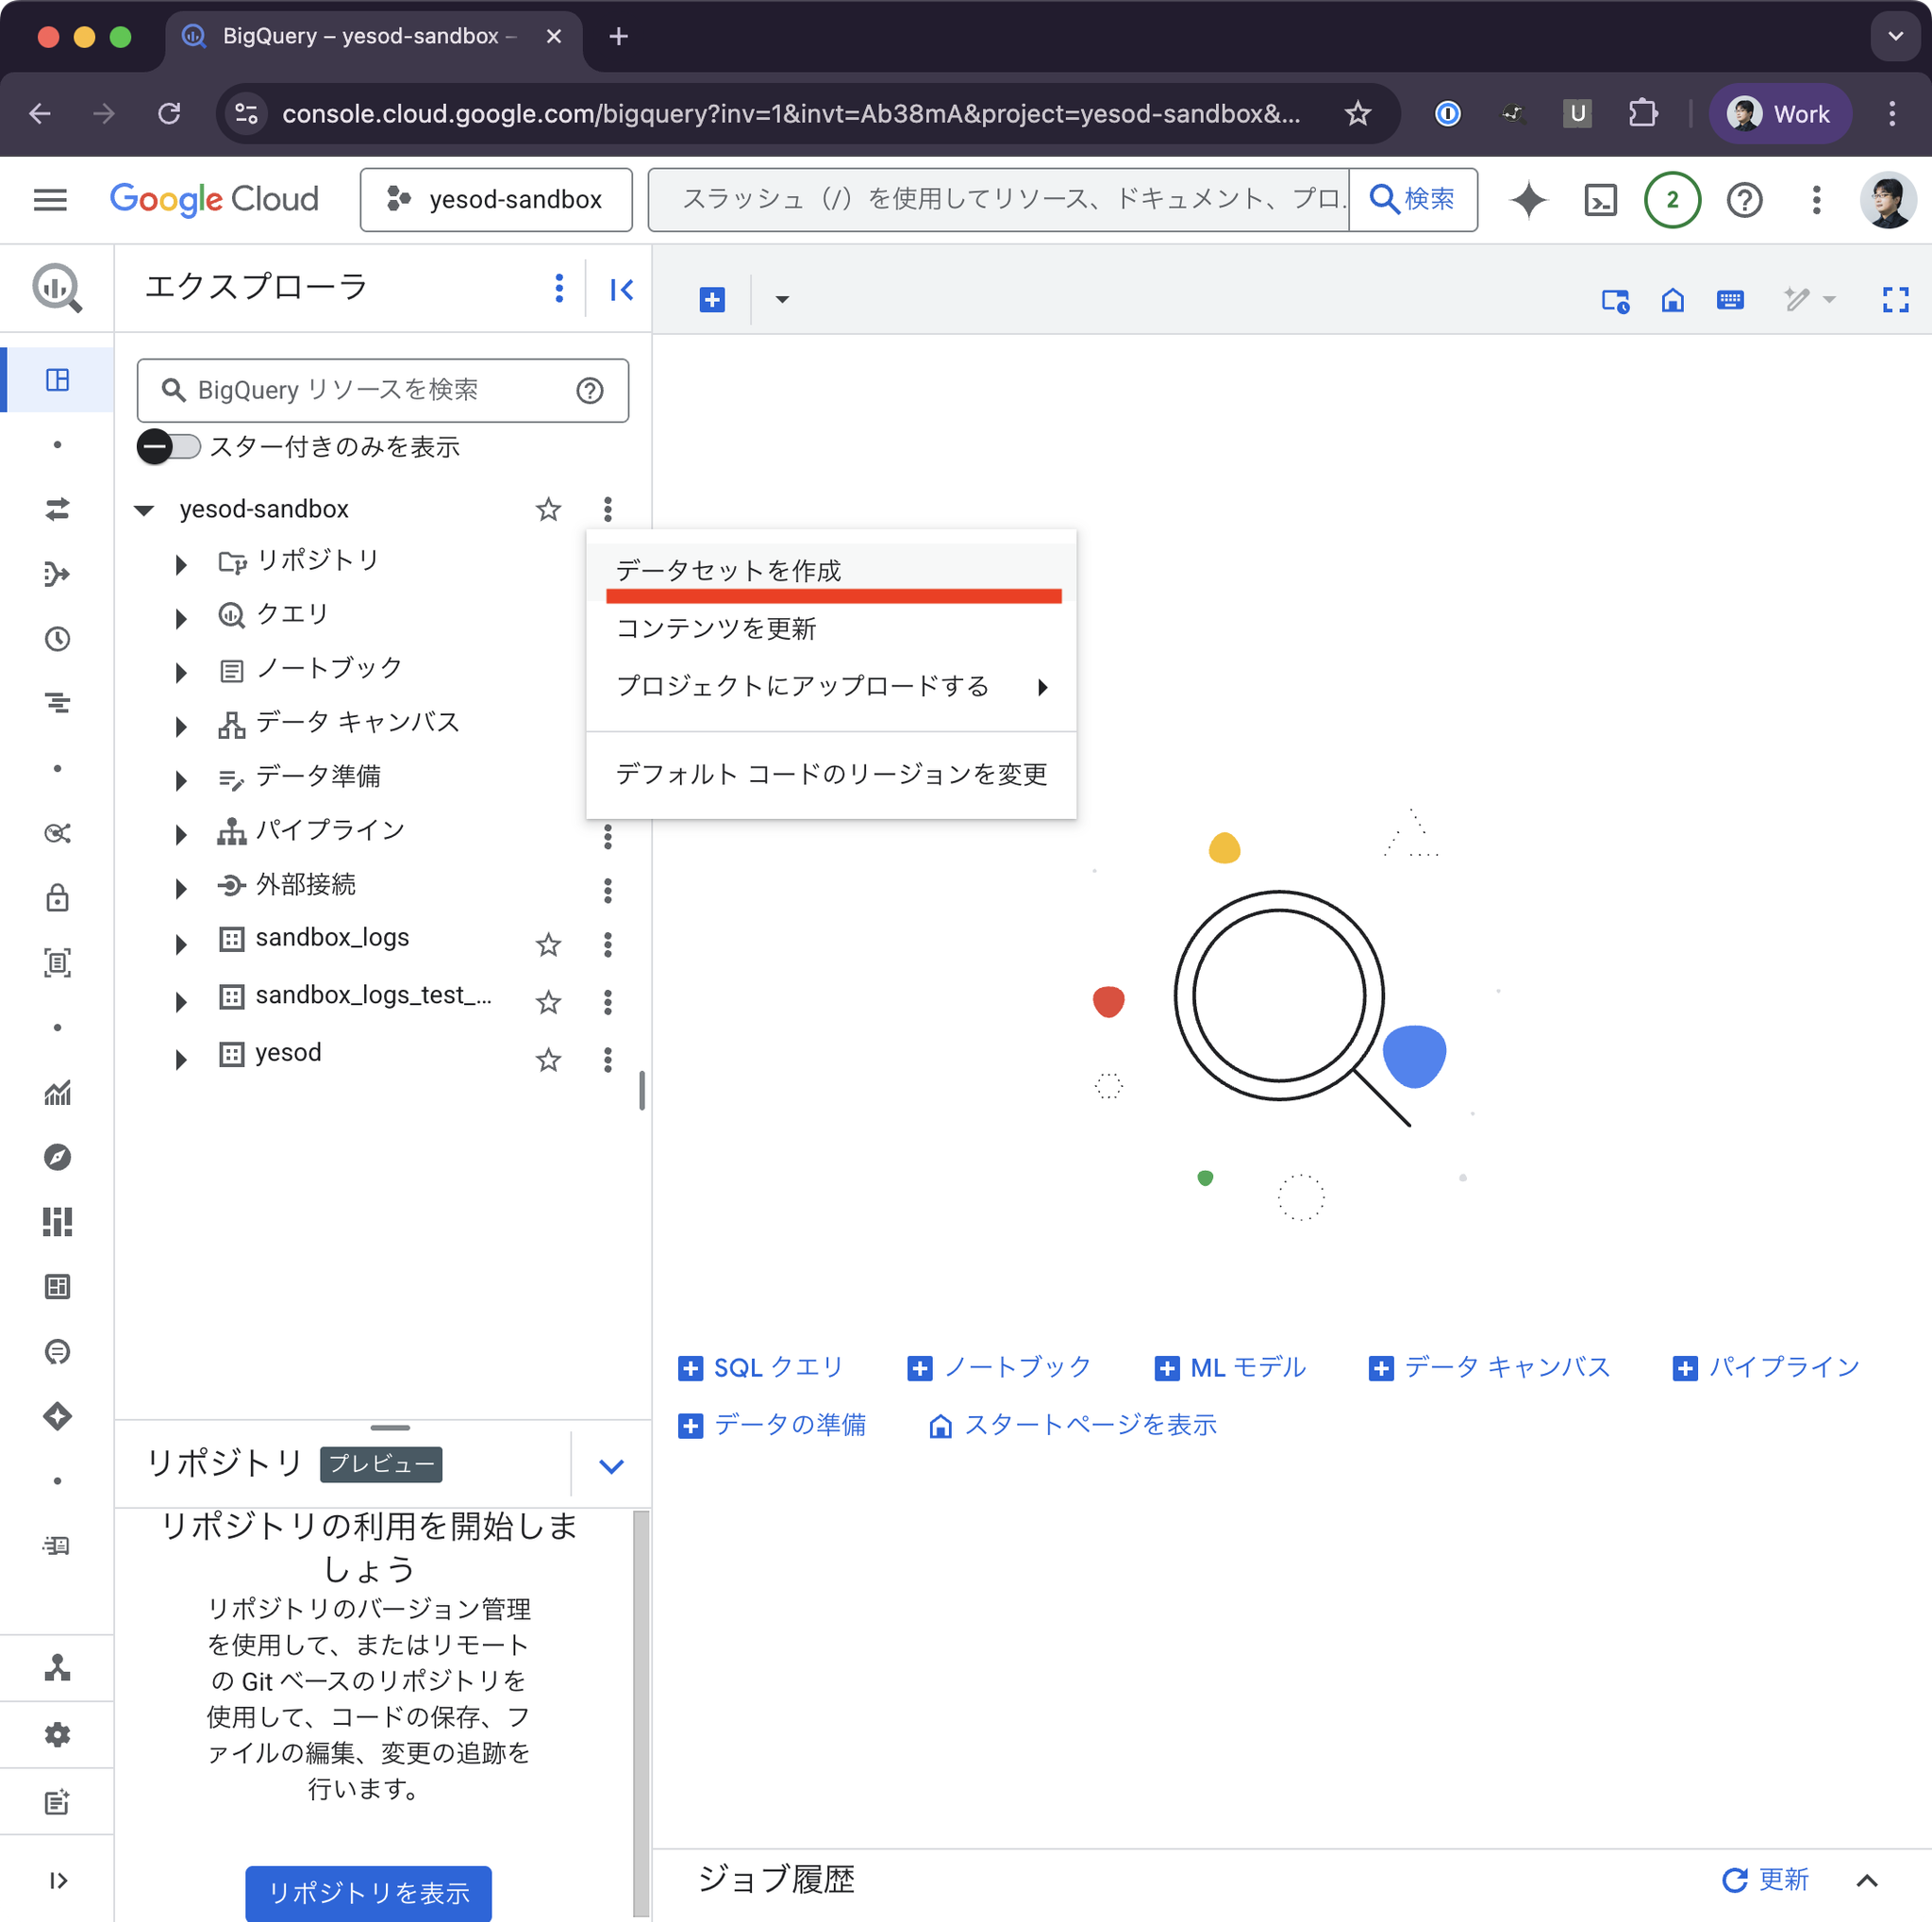1932x1922 pixels.
Task: Activate Cloud Shell terminal icon
Action: (x=1600, y=200)
